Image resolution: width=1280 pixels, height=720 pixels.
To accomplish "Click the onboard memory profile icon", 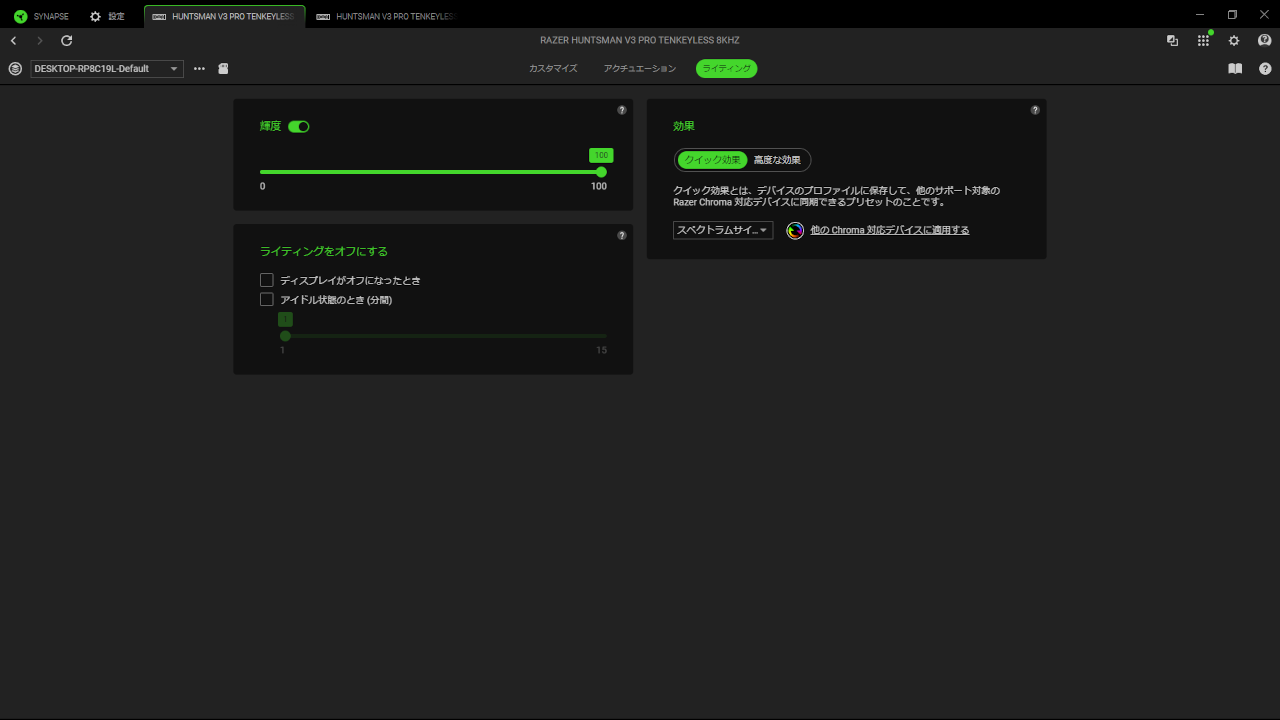I will (223, 69).
